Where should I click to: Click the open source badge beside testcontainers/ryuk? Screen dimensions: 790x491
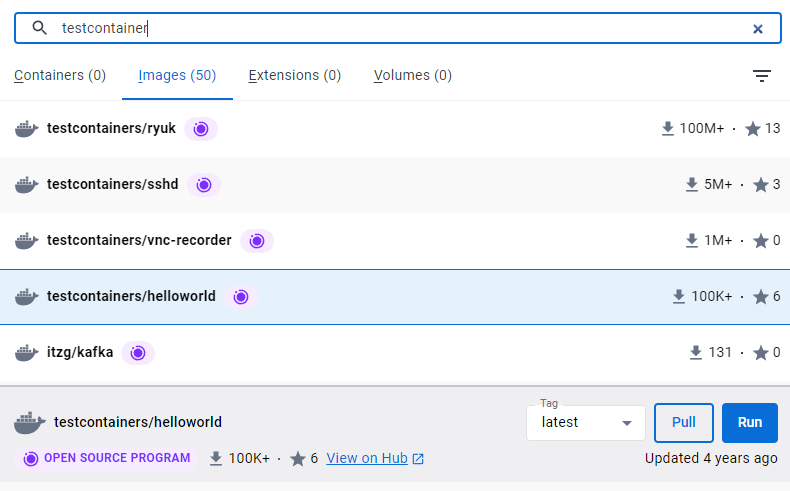pyautogui.click(x=201, y=129)
